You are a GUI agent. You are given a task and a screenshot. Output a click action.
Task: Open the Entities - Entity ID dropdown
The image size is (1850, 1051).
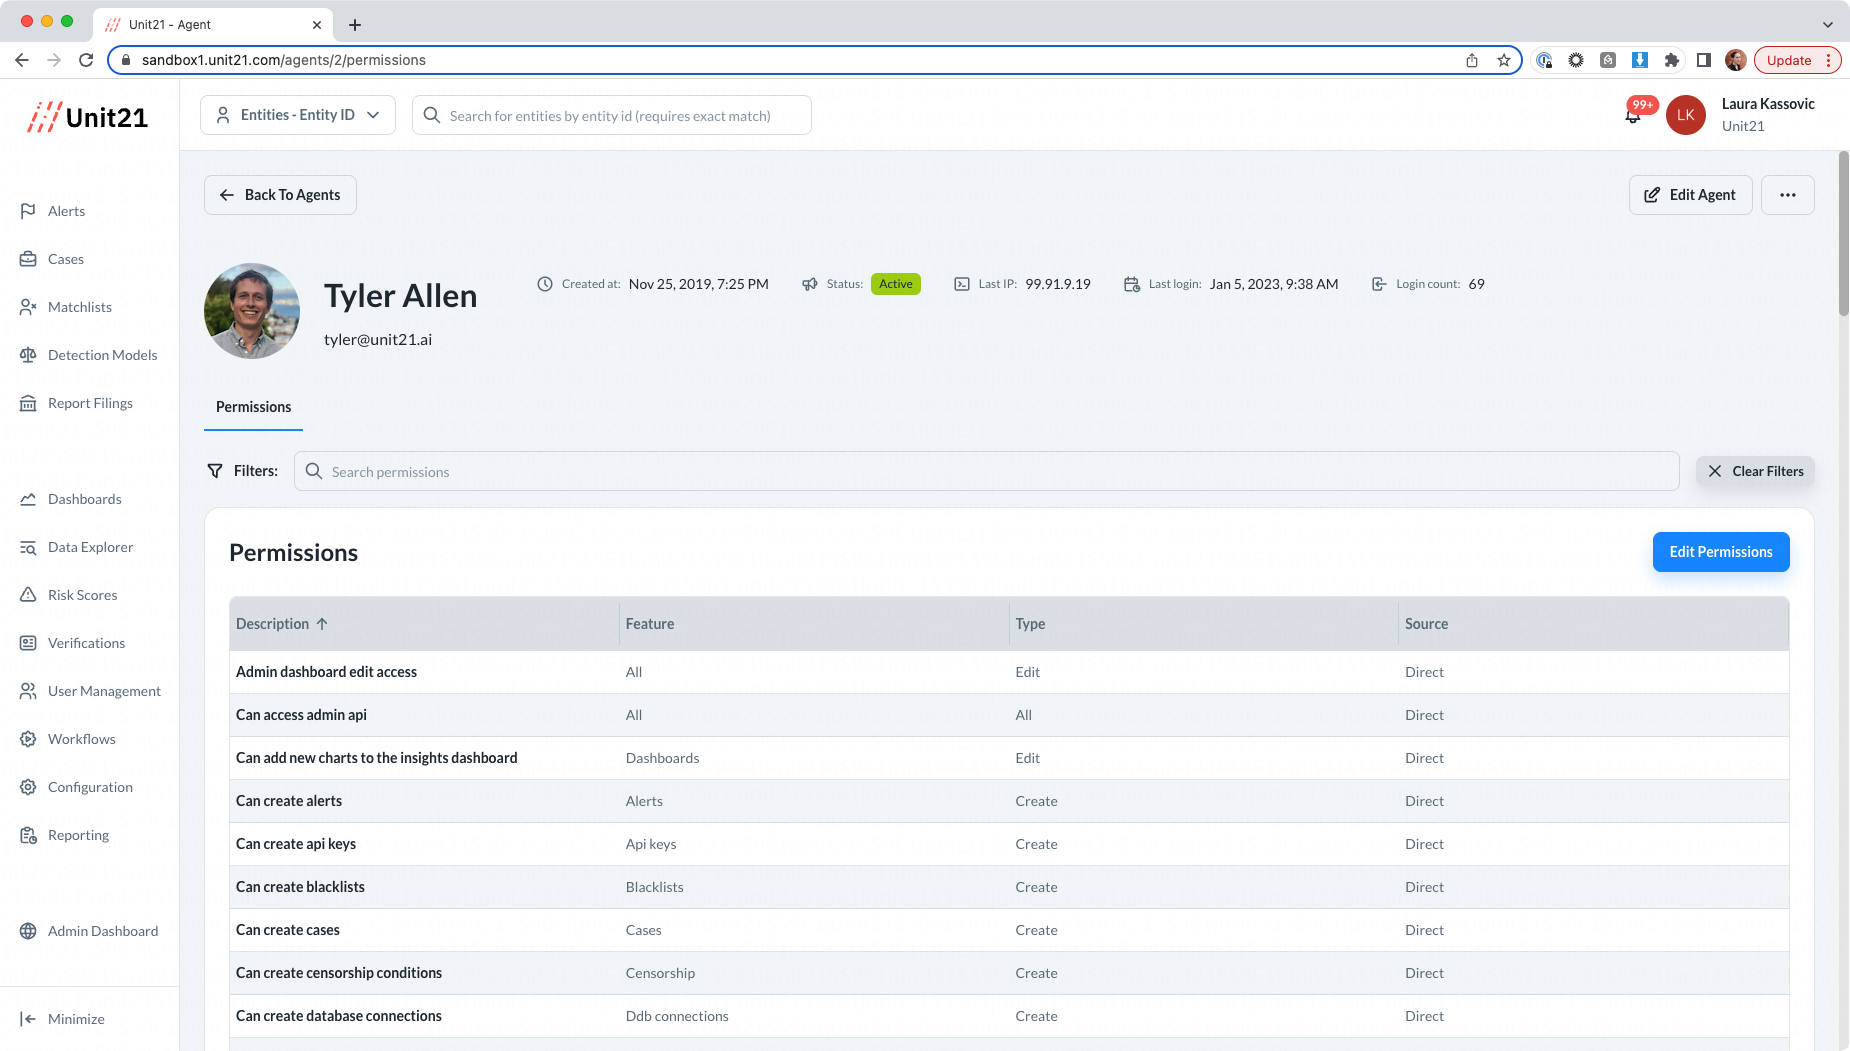coord(298,115)
